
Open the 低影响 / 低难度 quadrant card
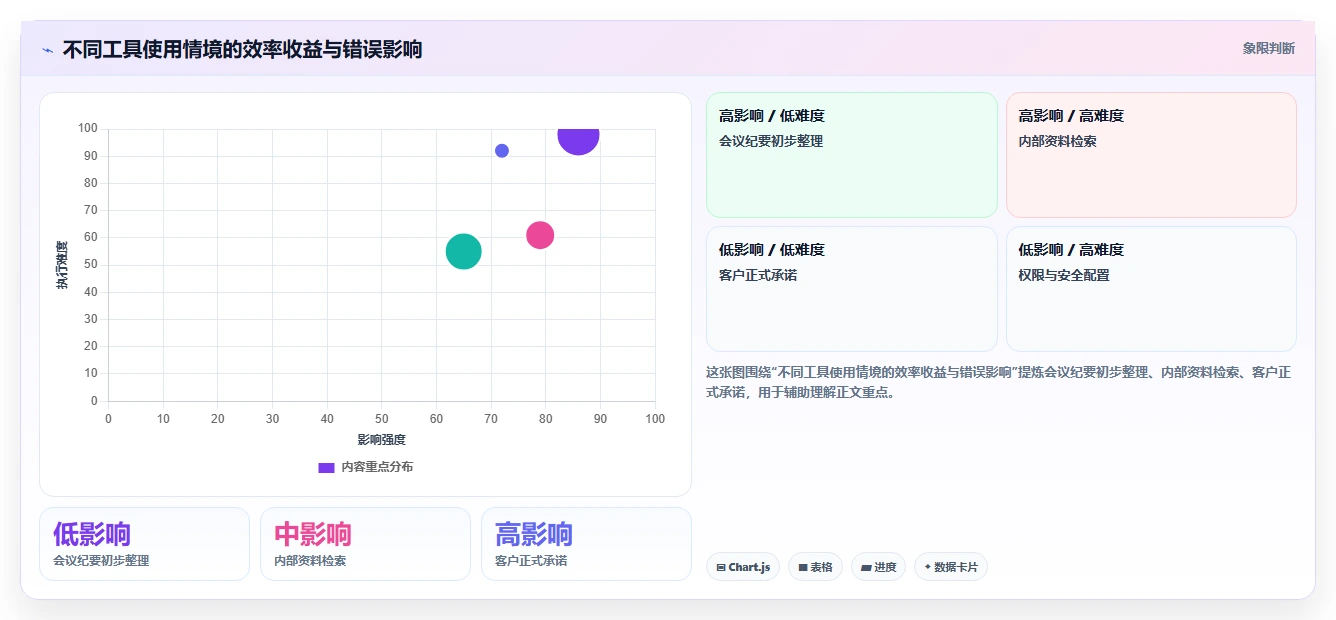click(852, 289)
